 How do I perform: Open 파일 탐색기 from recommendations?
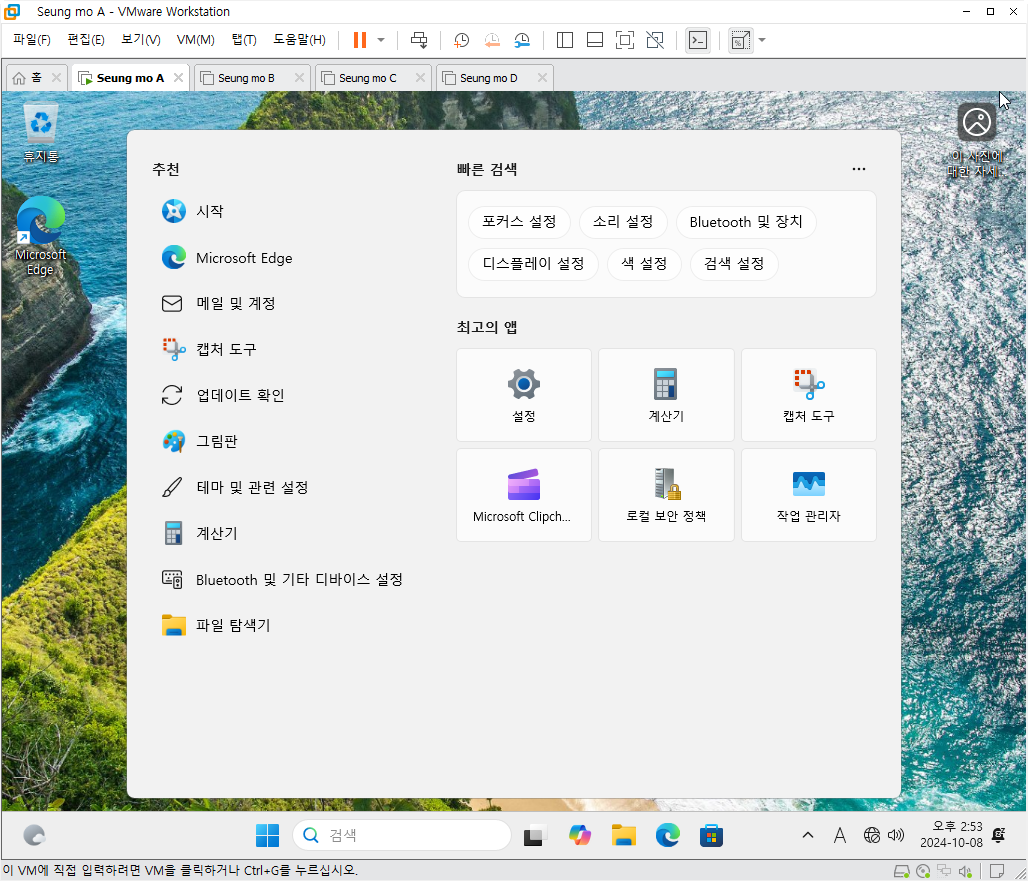click(216, 625)
